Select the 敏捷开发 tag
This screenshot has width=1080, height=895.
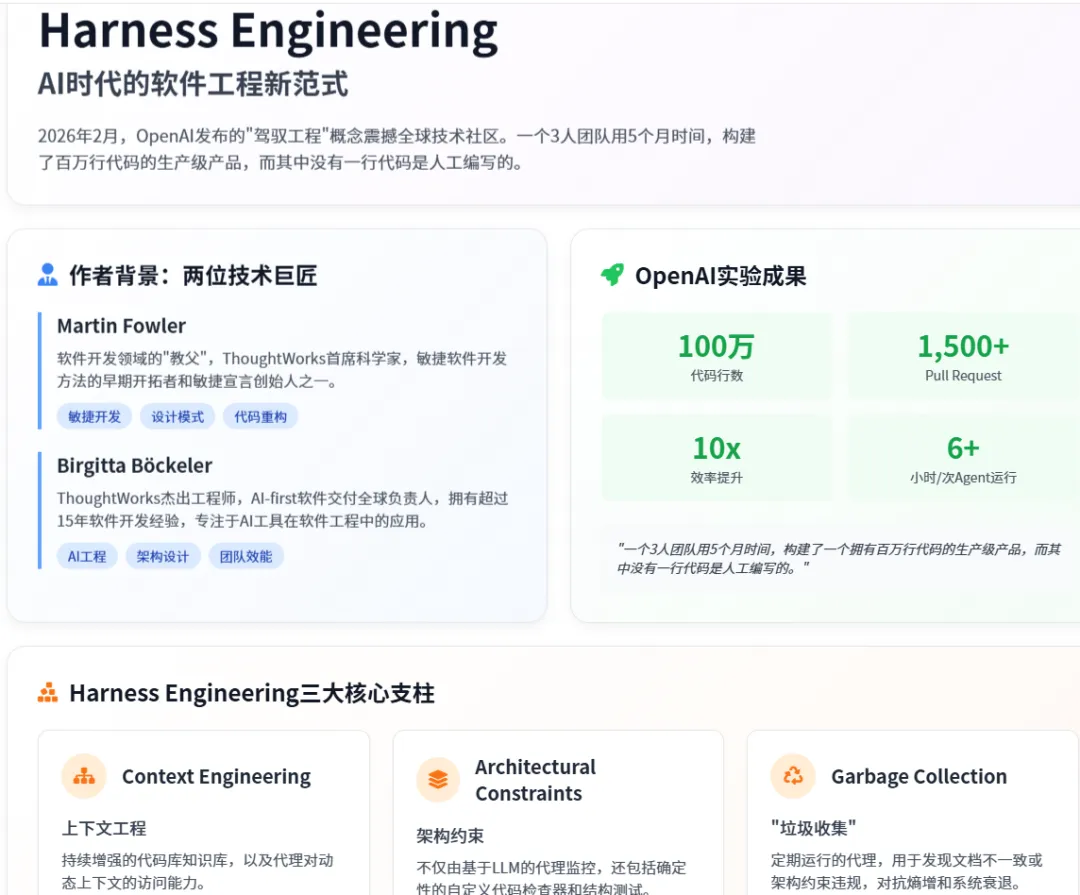pos(94,417)
